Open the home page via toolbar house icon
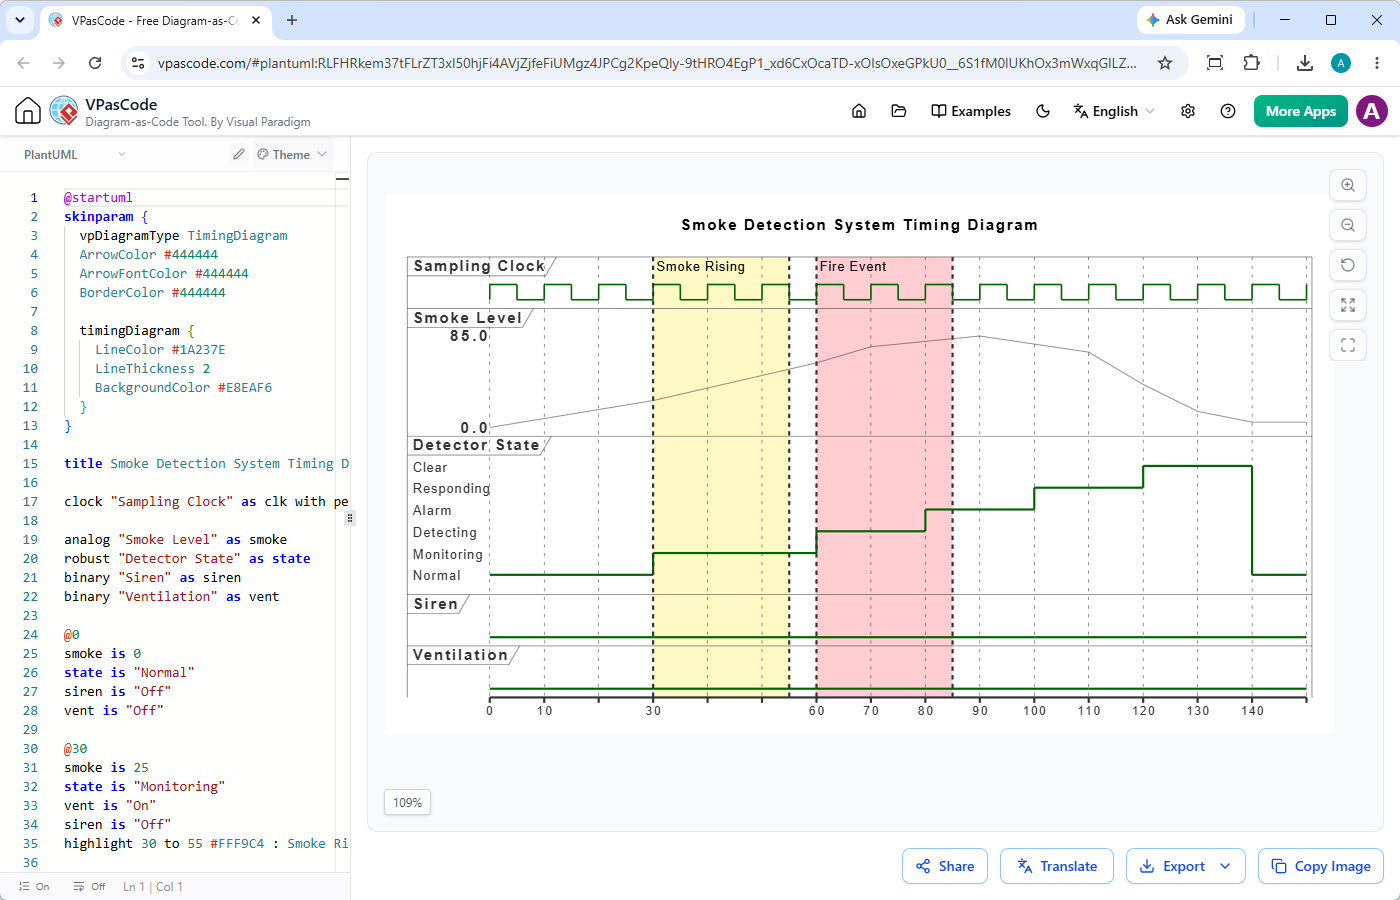 pyautogui.click(x=859, y=111)
